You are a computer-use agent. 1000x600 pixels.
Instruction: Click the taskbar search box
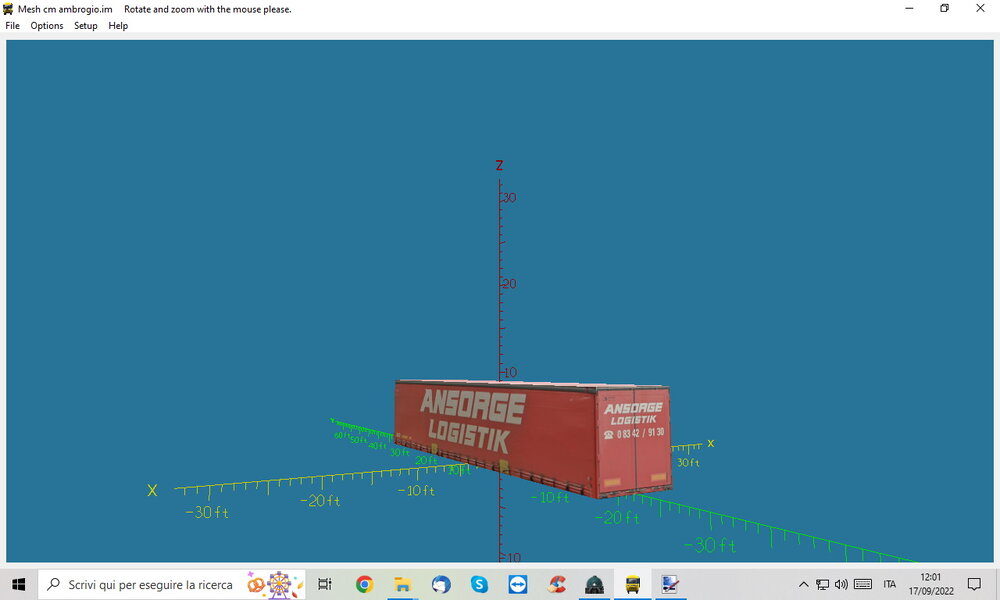click(172, 584)
